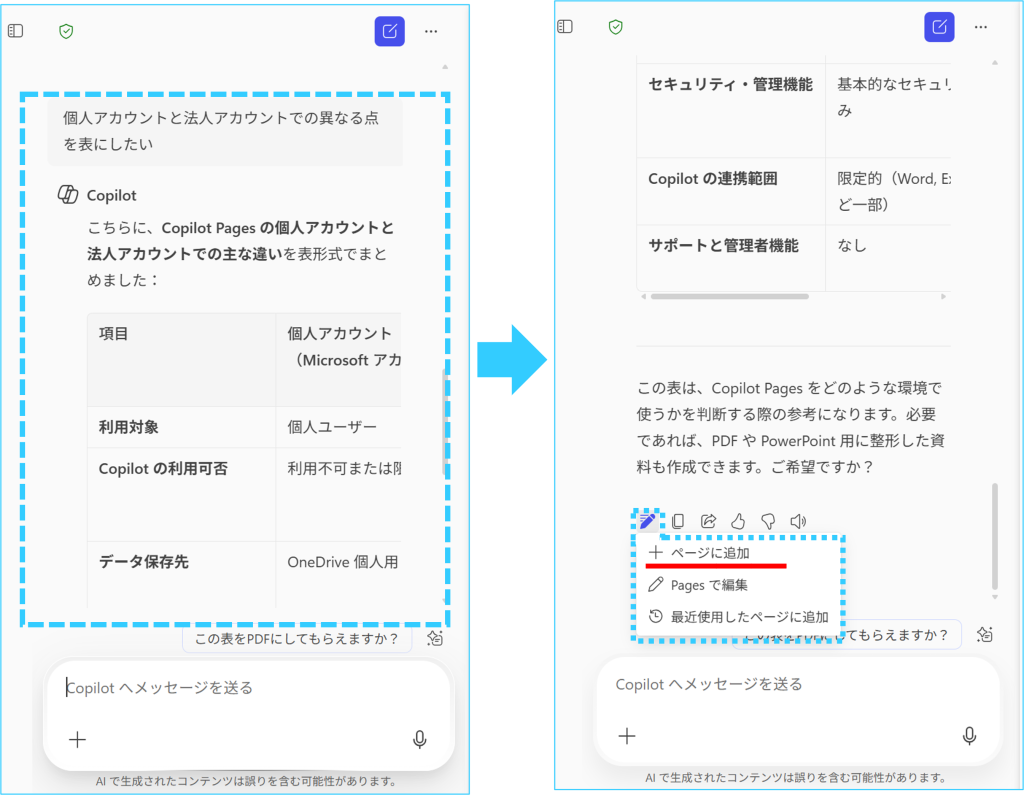This screenshot has height=795, width=1024.
Task: Click the Copilot logo in the left panel
Action: point(68,195)
